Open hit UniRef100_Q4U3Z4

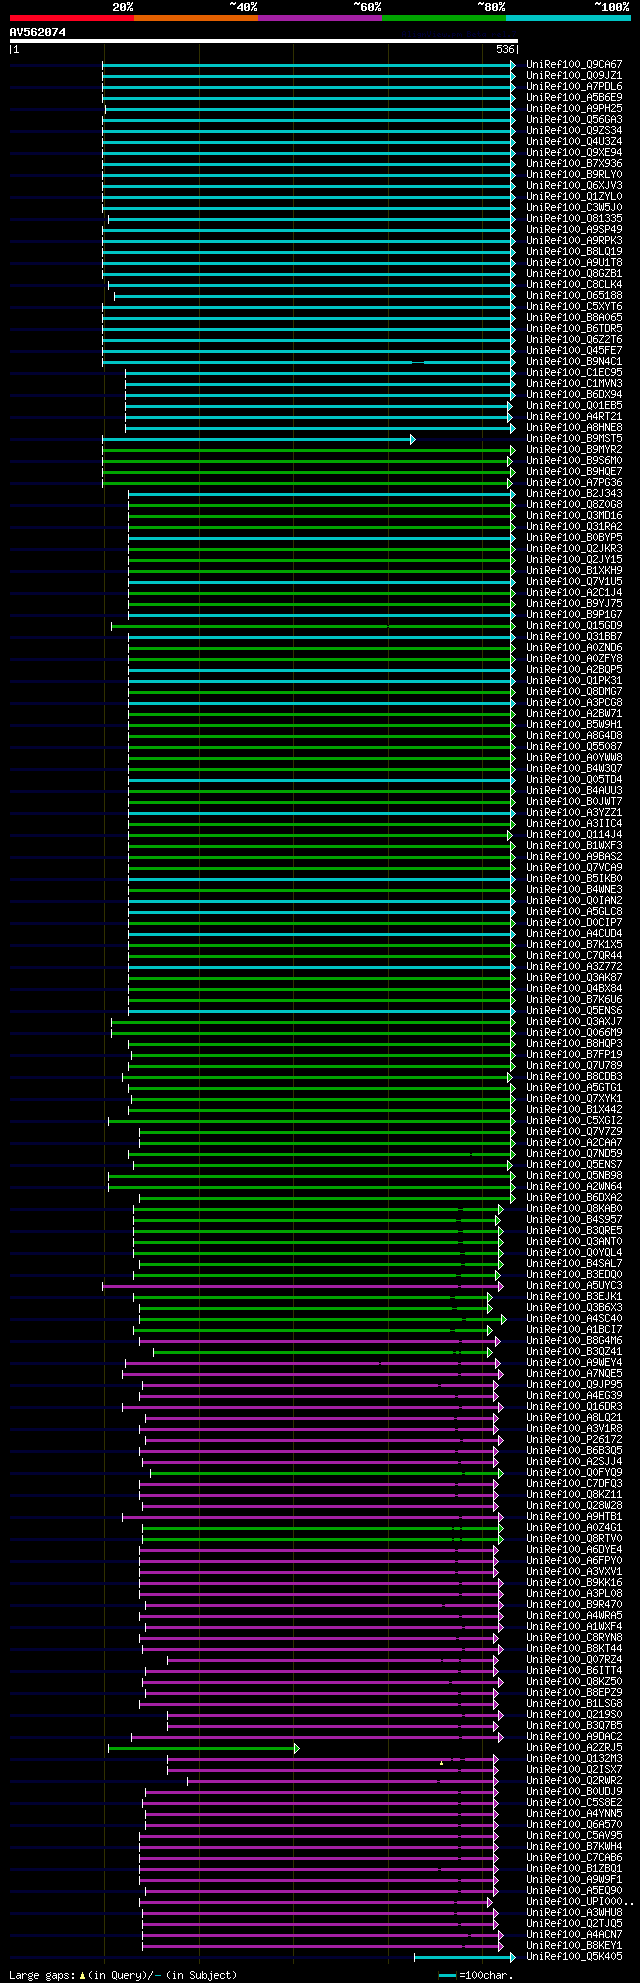click(x=574, y=141)
